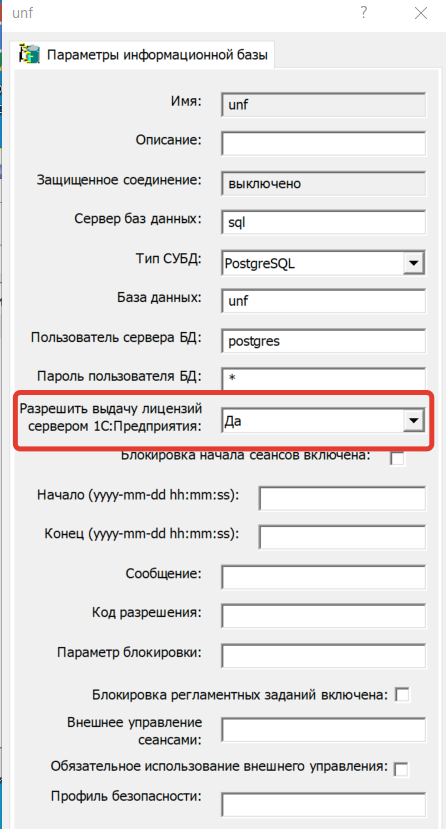This screenshot has height=829, width=446.
Task: Select the Пользователь сервера БД field
Action: point(323,341)
